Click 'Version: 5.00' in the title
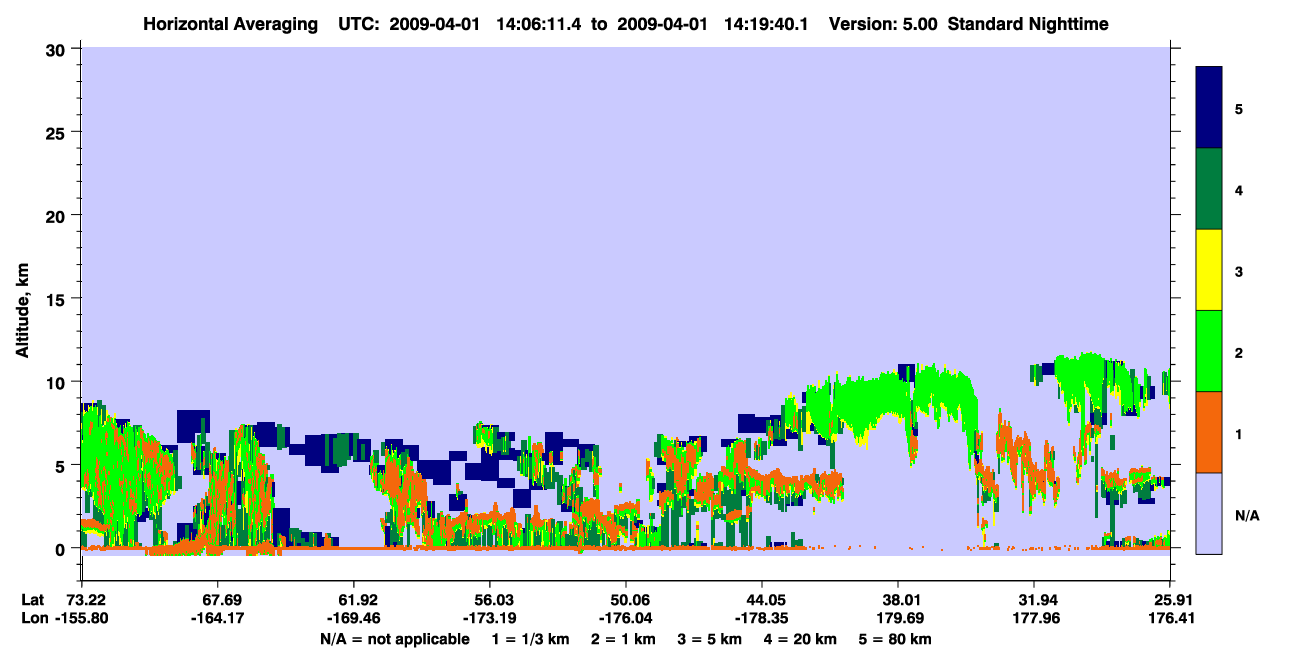Viewport: 1300px width, 667px height. (883, 23)
